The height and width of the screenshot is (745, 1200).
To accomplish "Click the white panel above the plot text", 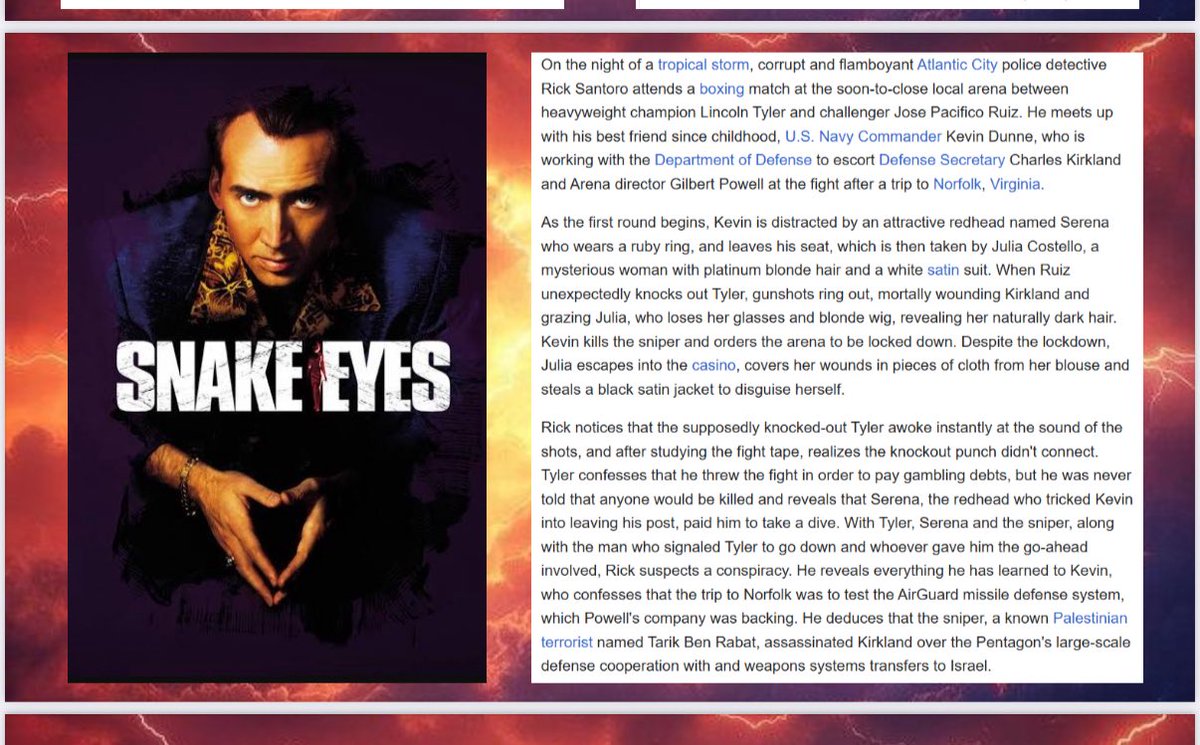I will (888, 4).
